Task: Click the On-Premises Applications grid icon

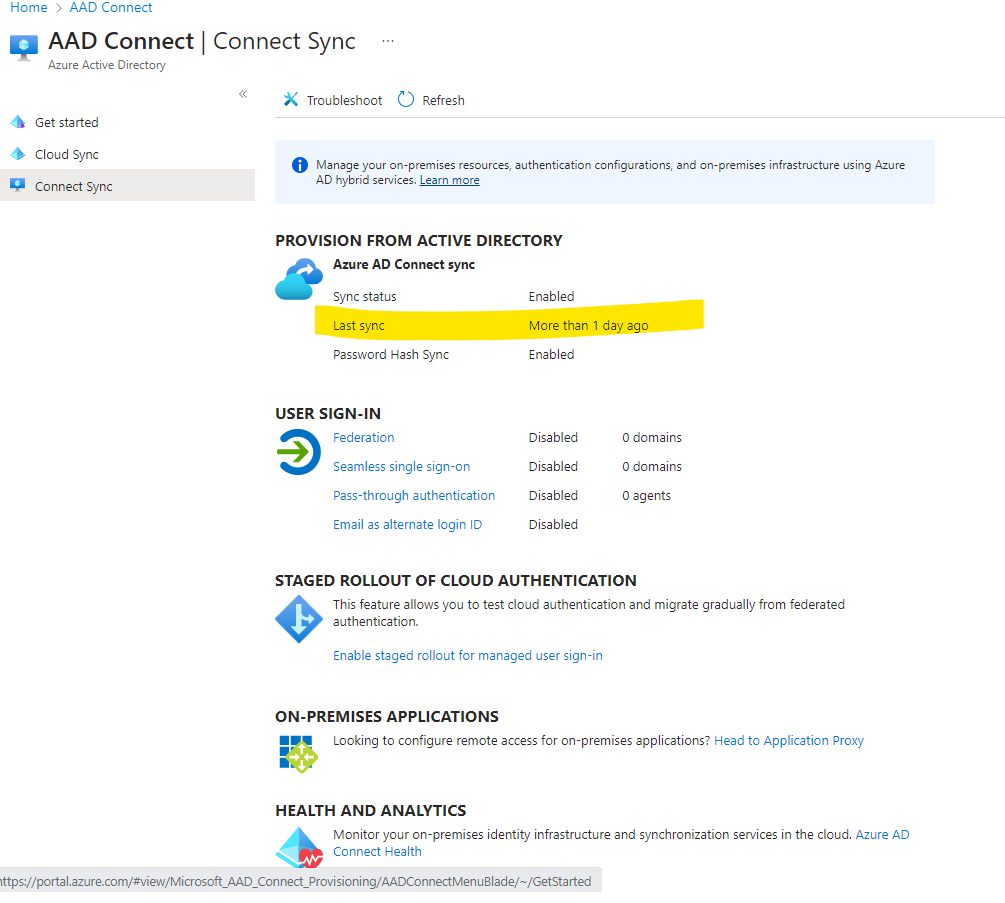Action: pos(299,754)
